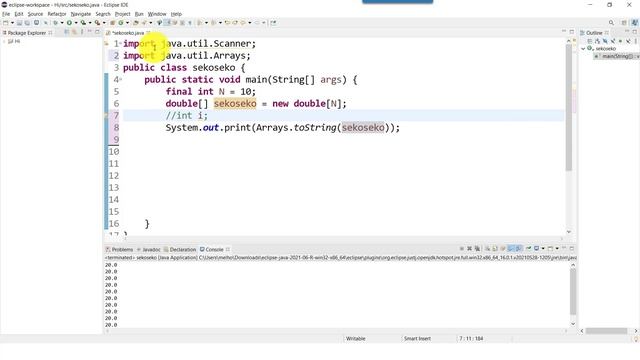Click line 7 comment "//int i;" in the editor

pos(187,116)
